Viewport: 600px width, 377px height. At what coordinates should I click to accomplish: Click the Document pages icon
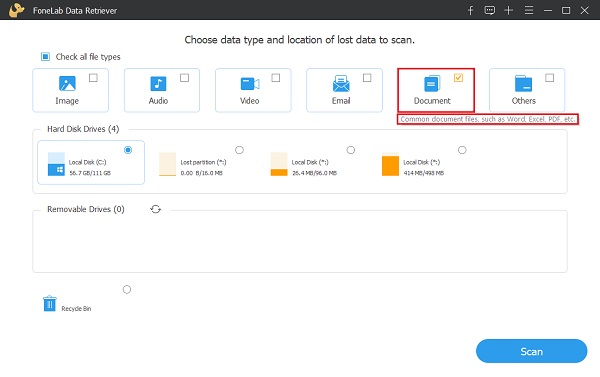point(432,83)
